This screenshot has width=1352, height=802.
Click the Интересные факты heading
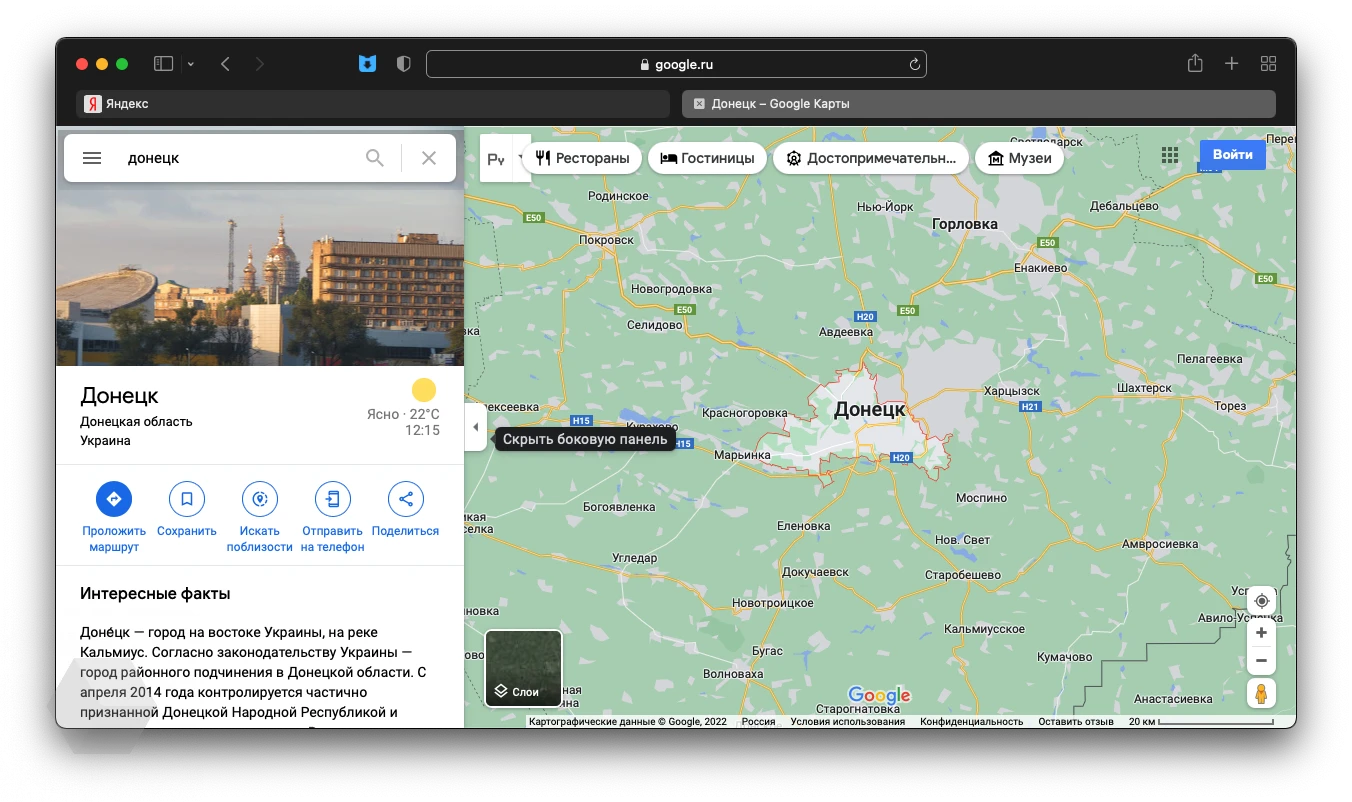click(x=155, y=594)
